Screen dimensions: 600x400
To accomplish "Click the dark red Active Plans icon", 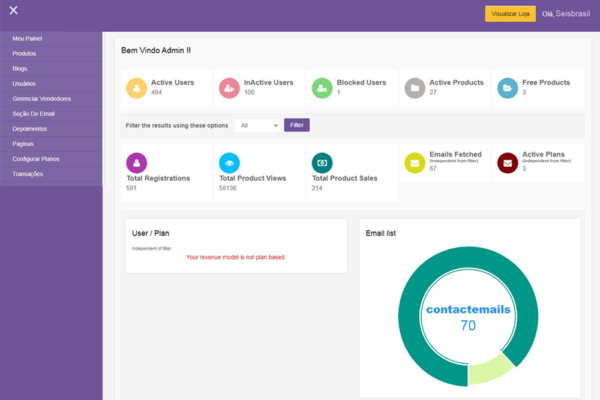I will click(507, 162).
